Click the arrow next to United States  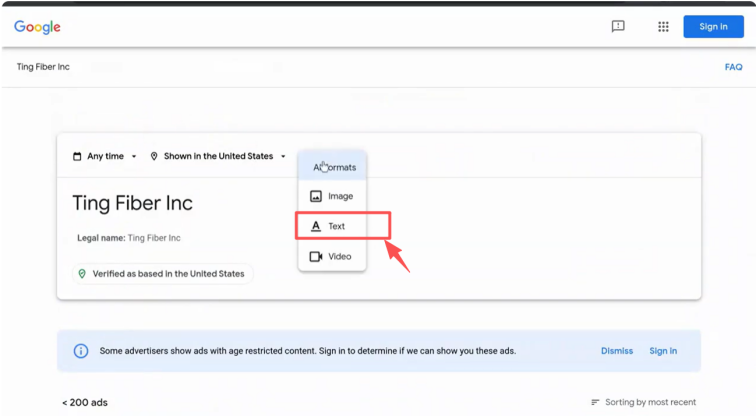tap(283, 156)
